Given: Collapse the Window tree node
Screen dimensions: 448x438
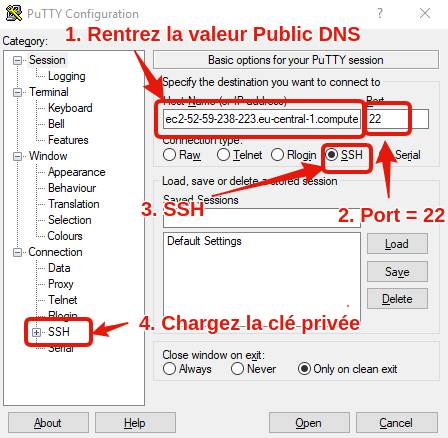Looking at the screenshot, I should 17,156.
